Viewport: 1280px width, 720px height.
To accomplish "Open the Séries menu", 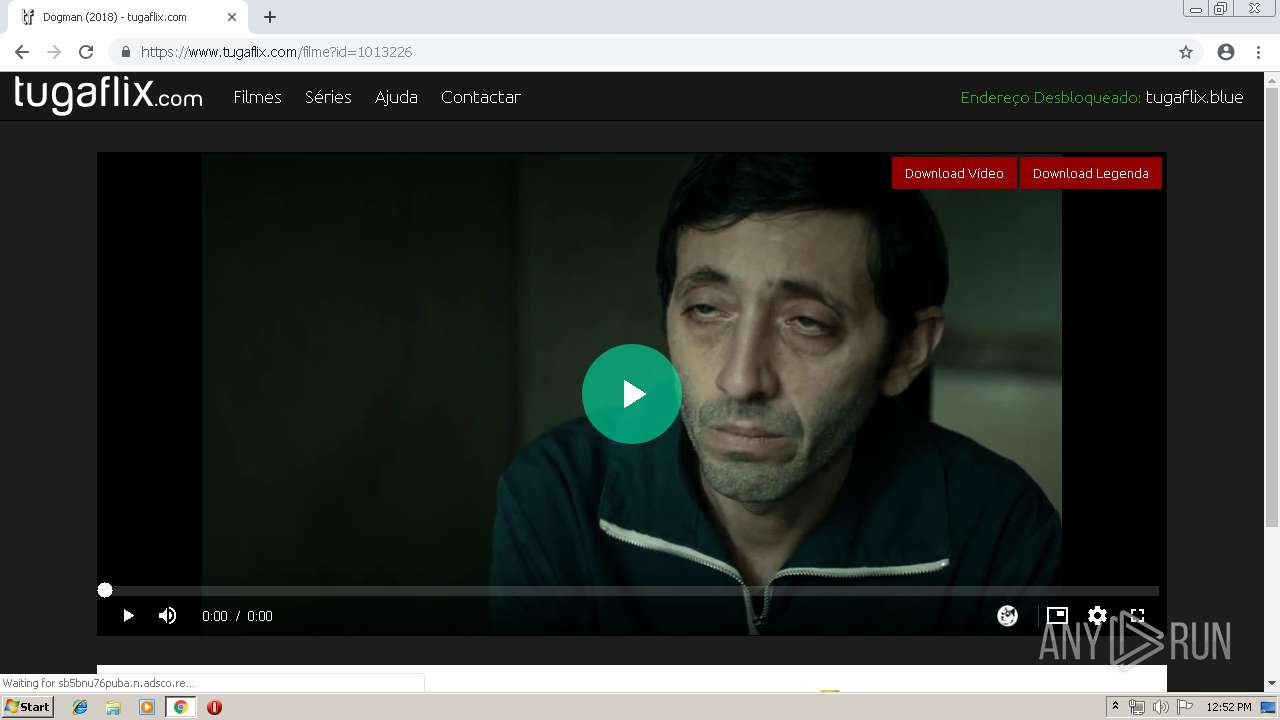I will pos(328,97).
